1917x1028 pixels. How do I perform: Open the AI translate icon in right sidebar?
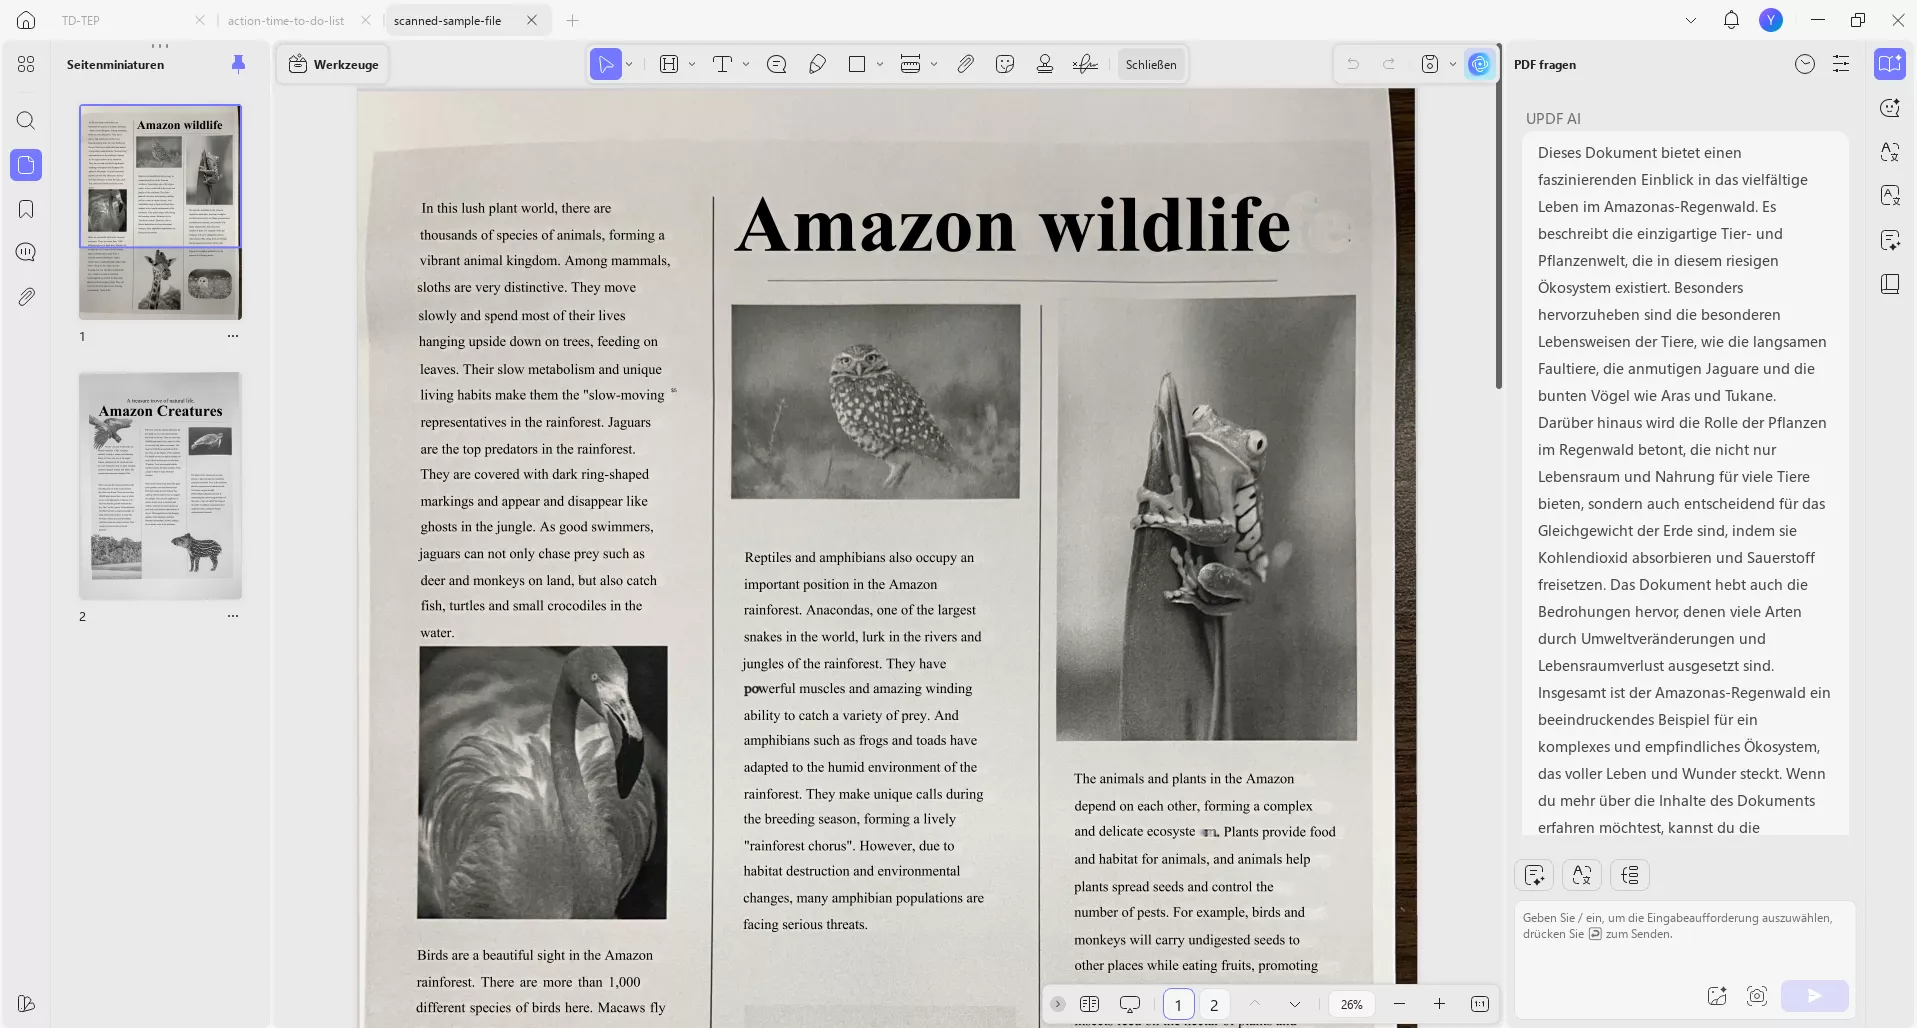[1890, 152]
